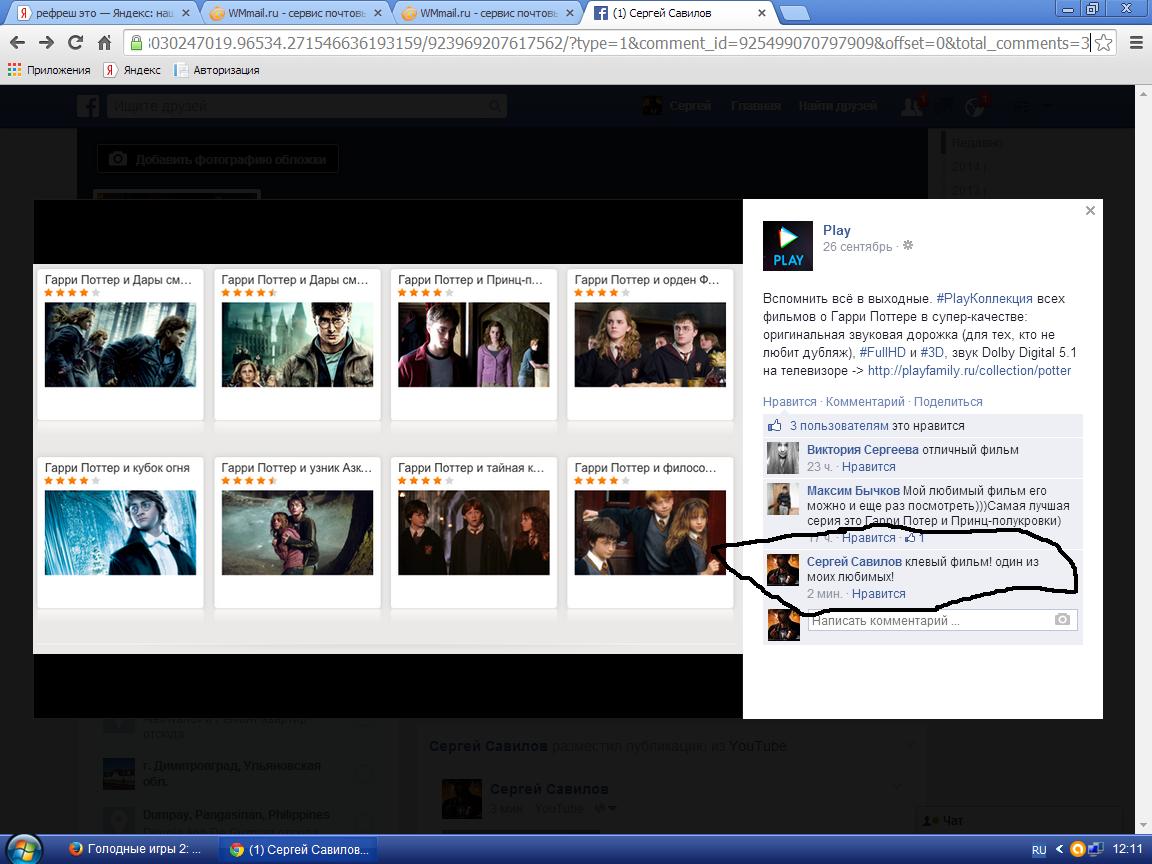Close the photo viewer overlay
This screenshot has width=1152, height=864.
coord(1090,211)
